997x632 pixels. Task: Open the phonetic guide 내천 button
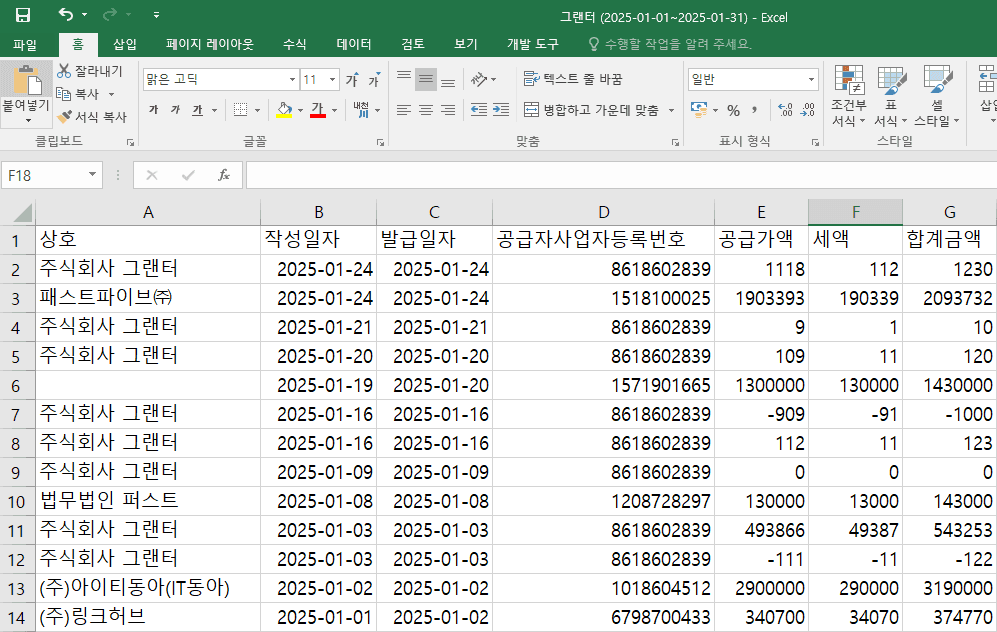(x=361, y=109)
